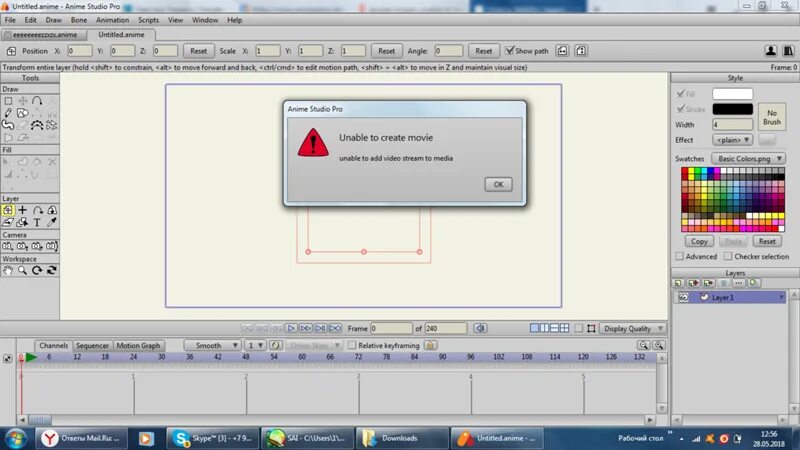The height and width of the screenshot is (450, 800).
Task: Select the Transform Layer tool highlighted yellow
Action: (x=8, y=210)
